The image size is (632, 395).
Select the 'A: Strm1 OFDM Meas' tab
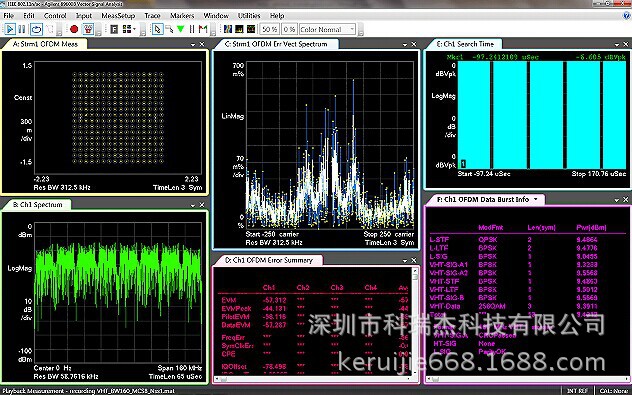click(45, 44)
